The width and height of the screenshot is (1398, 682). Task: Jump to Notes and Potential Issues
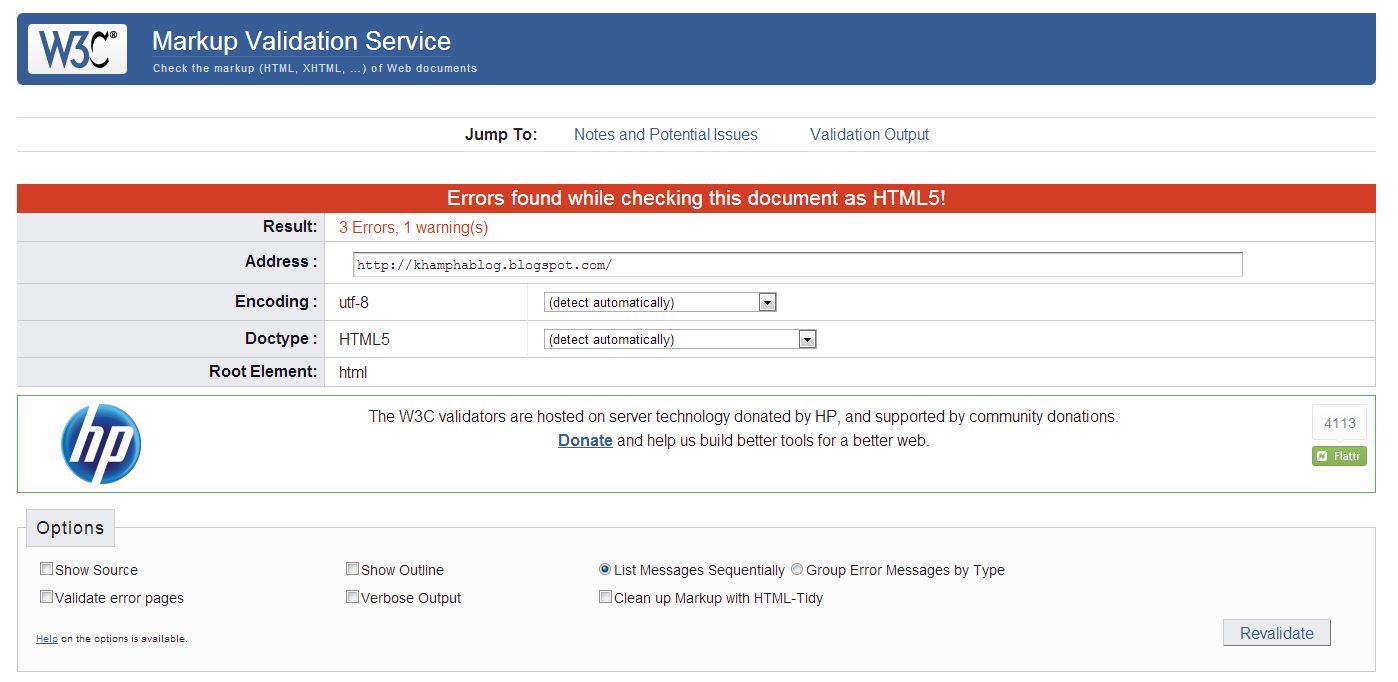pos(666,134)
